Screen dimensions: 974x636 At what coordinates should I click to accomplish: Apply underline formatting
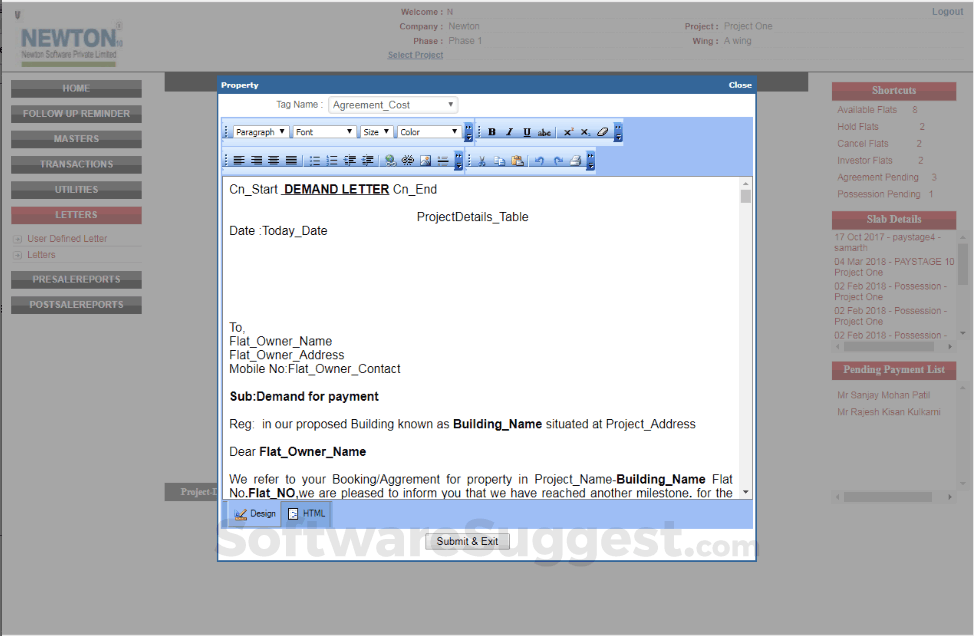point(525,132)
